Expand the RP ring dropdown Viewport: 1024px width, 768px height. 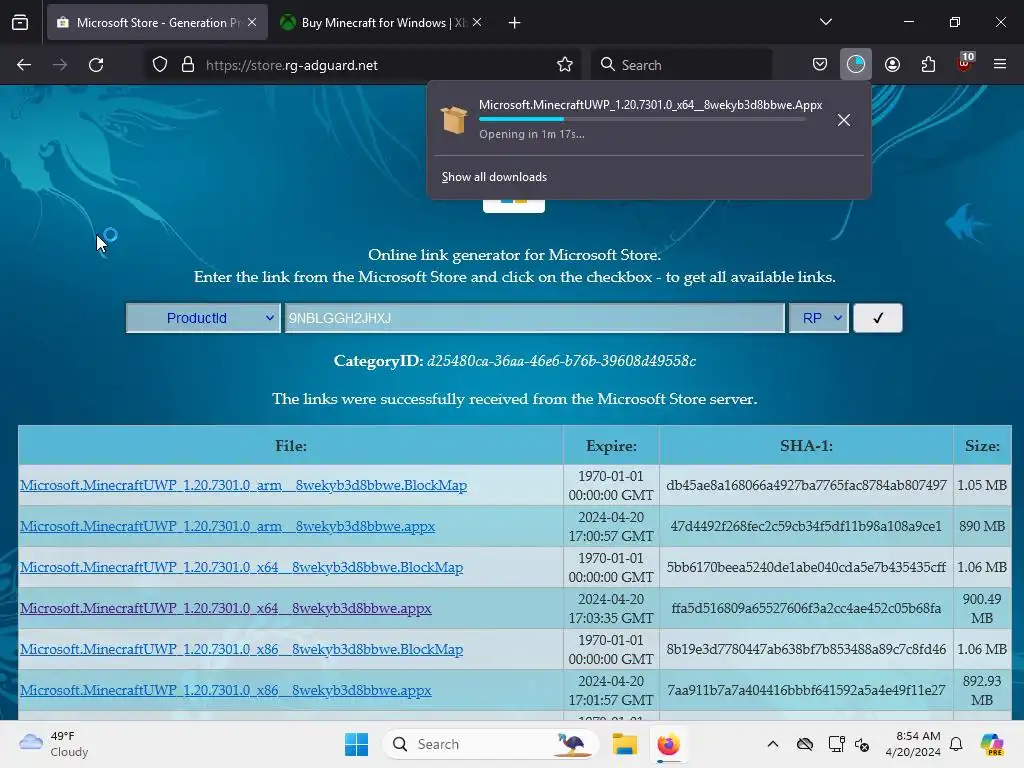(x=819, y=318)
